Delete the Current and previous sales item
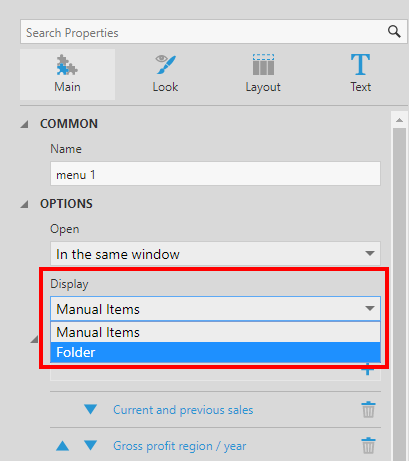 pos(368,410)
